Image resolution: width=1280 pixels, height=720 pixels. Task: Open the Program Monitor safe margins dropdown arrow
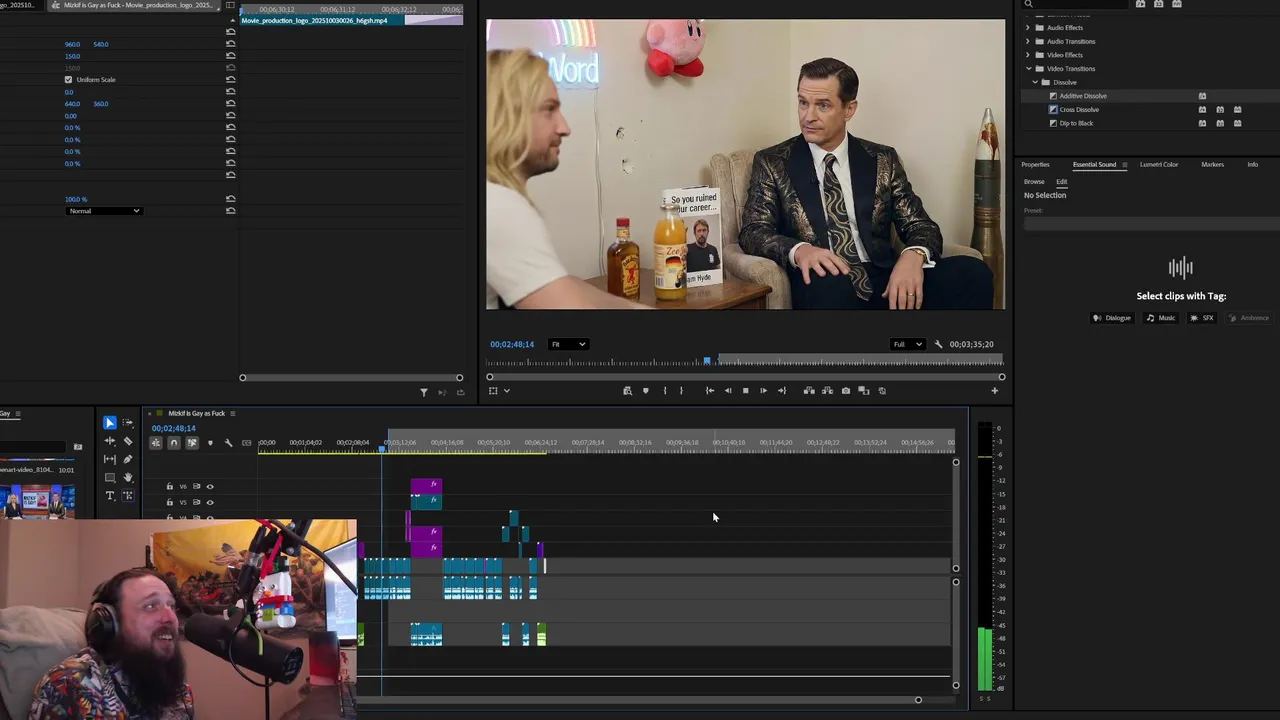click(x=507, y=391)
